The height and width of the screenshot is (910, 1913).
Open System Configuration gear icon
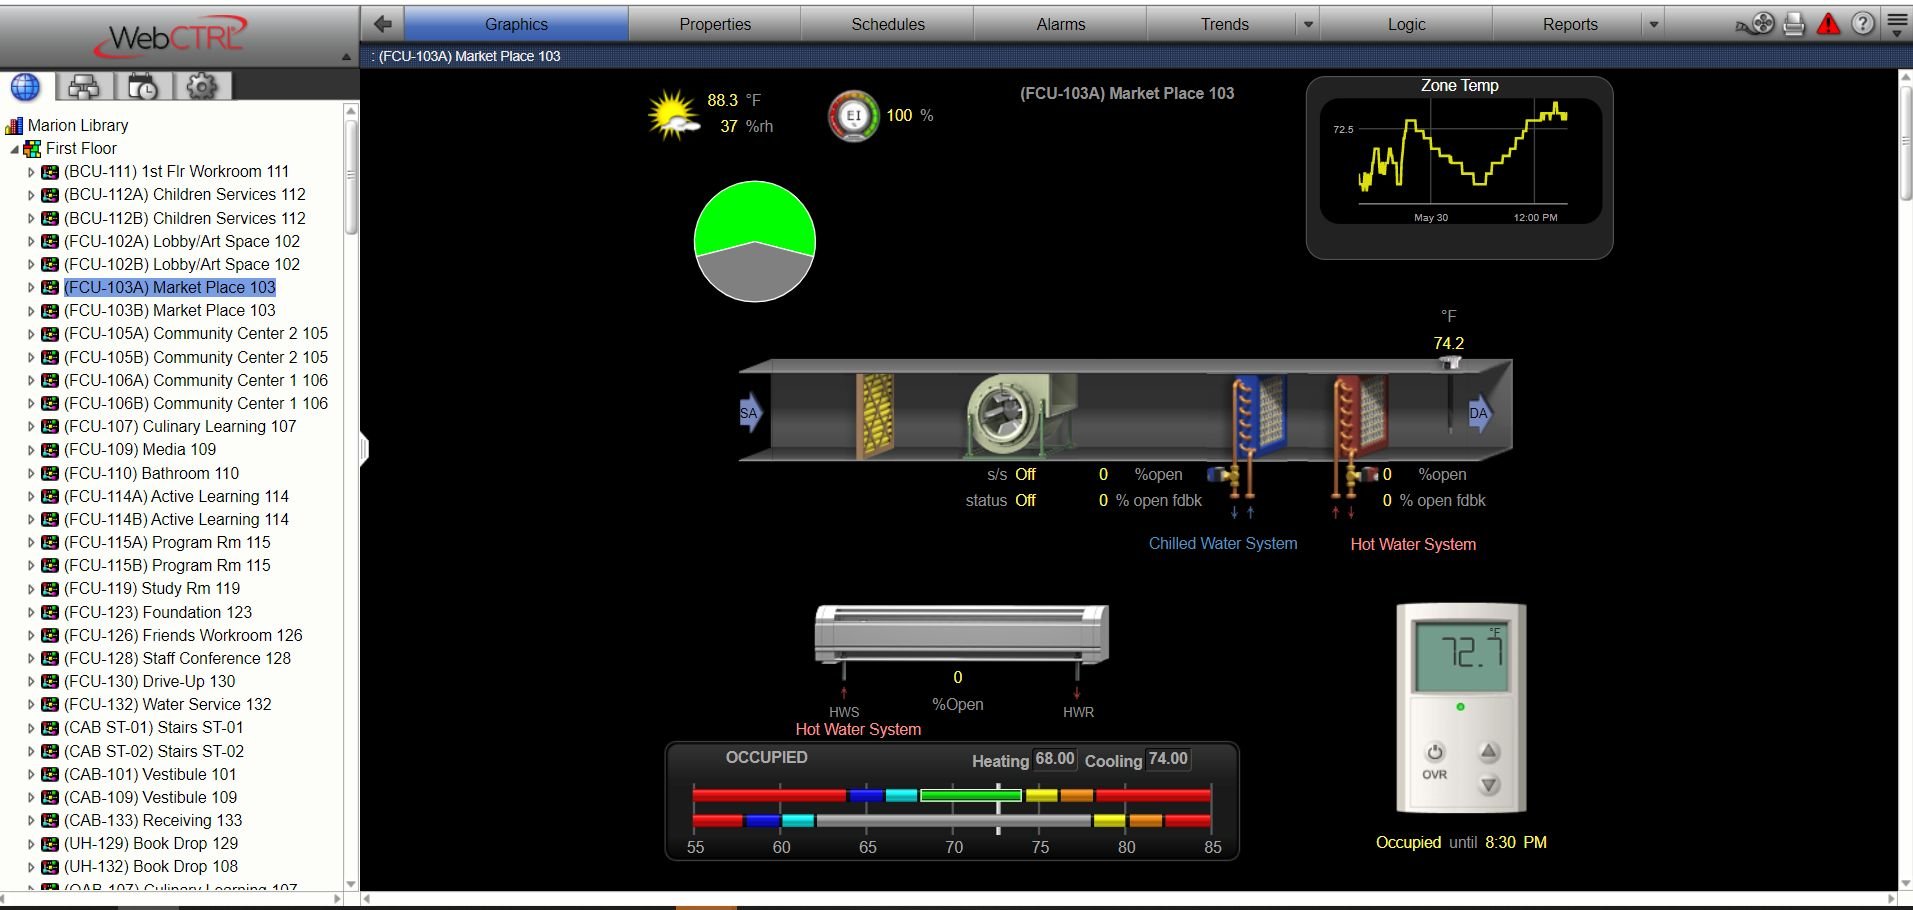(x=202, y=87)
